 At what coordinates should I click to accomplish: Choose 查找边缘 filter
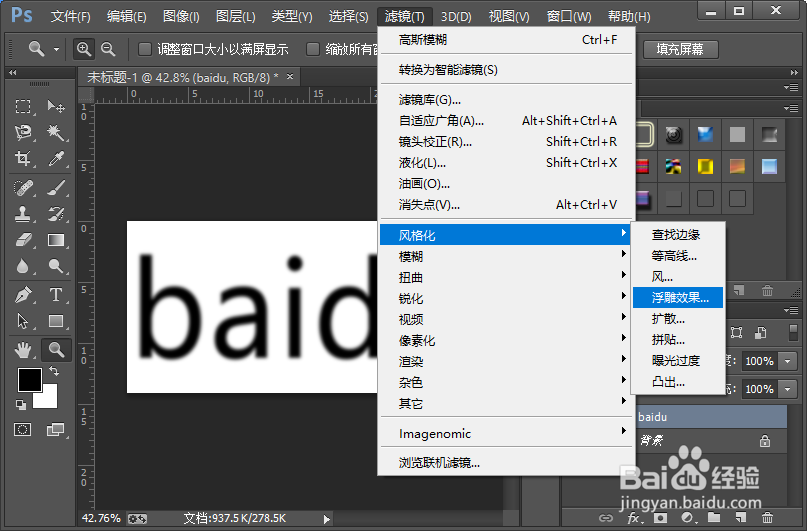pos(678,235)
